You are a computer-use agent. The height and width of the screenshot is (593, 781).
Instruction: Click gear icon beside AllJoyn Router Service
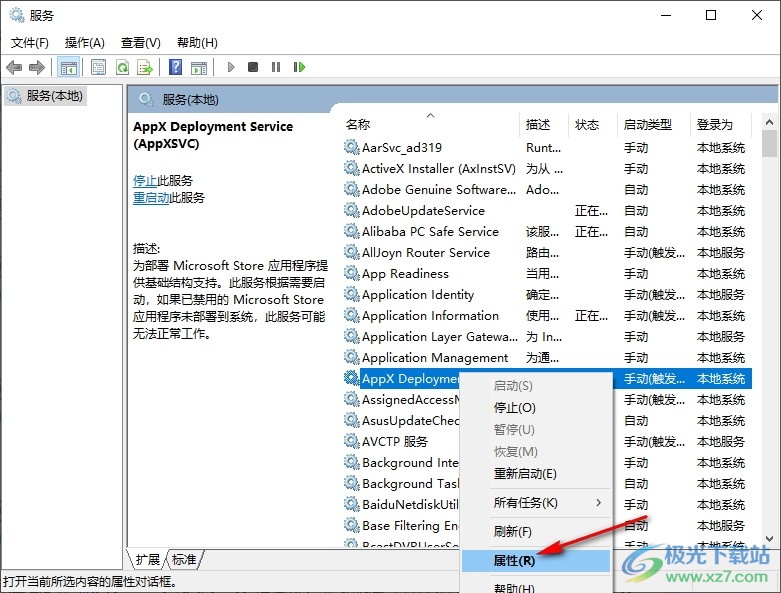352,252
